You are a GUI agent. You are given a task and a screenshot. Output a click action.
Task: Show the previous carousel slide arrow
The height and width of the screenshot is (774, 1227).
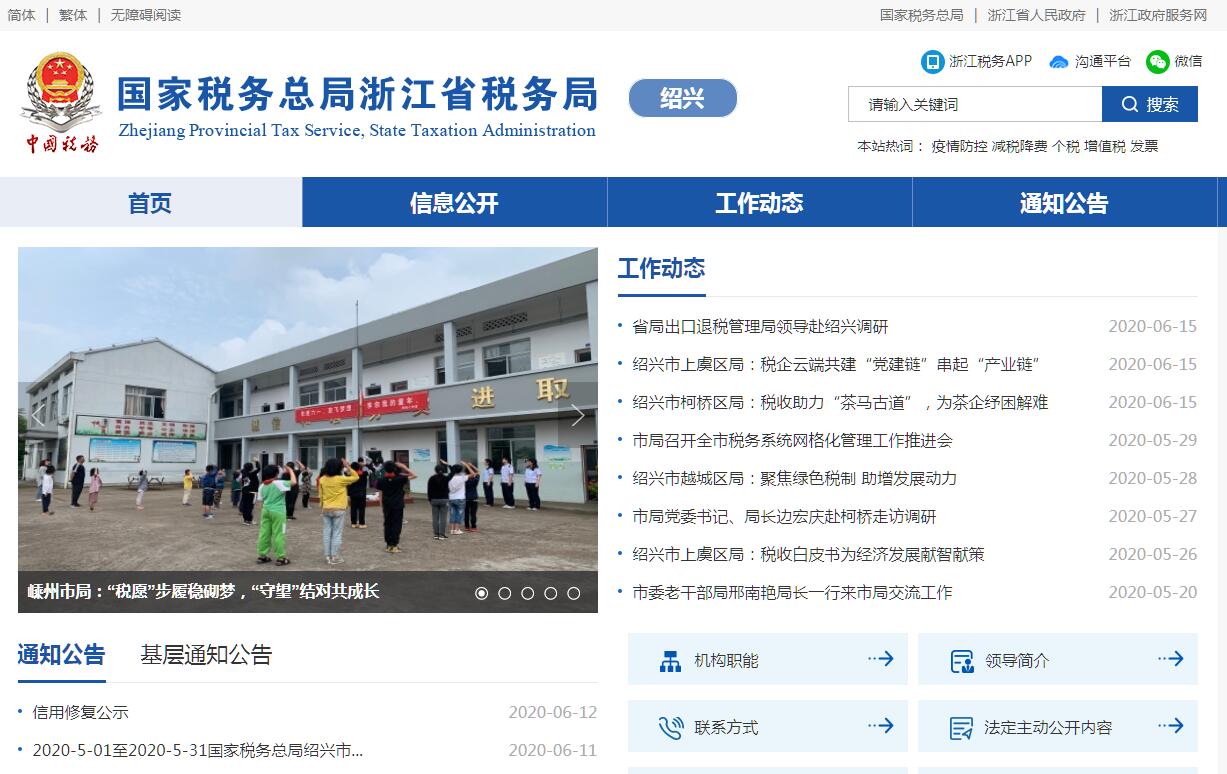point(38,416)
